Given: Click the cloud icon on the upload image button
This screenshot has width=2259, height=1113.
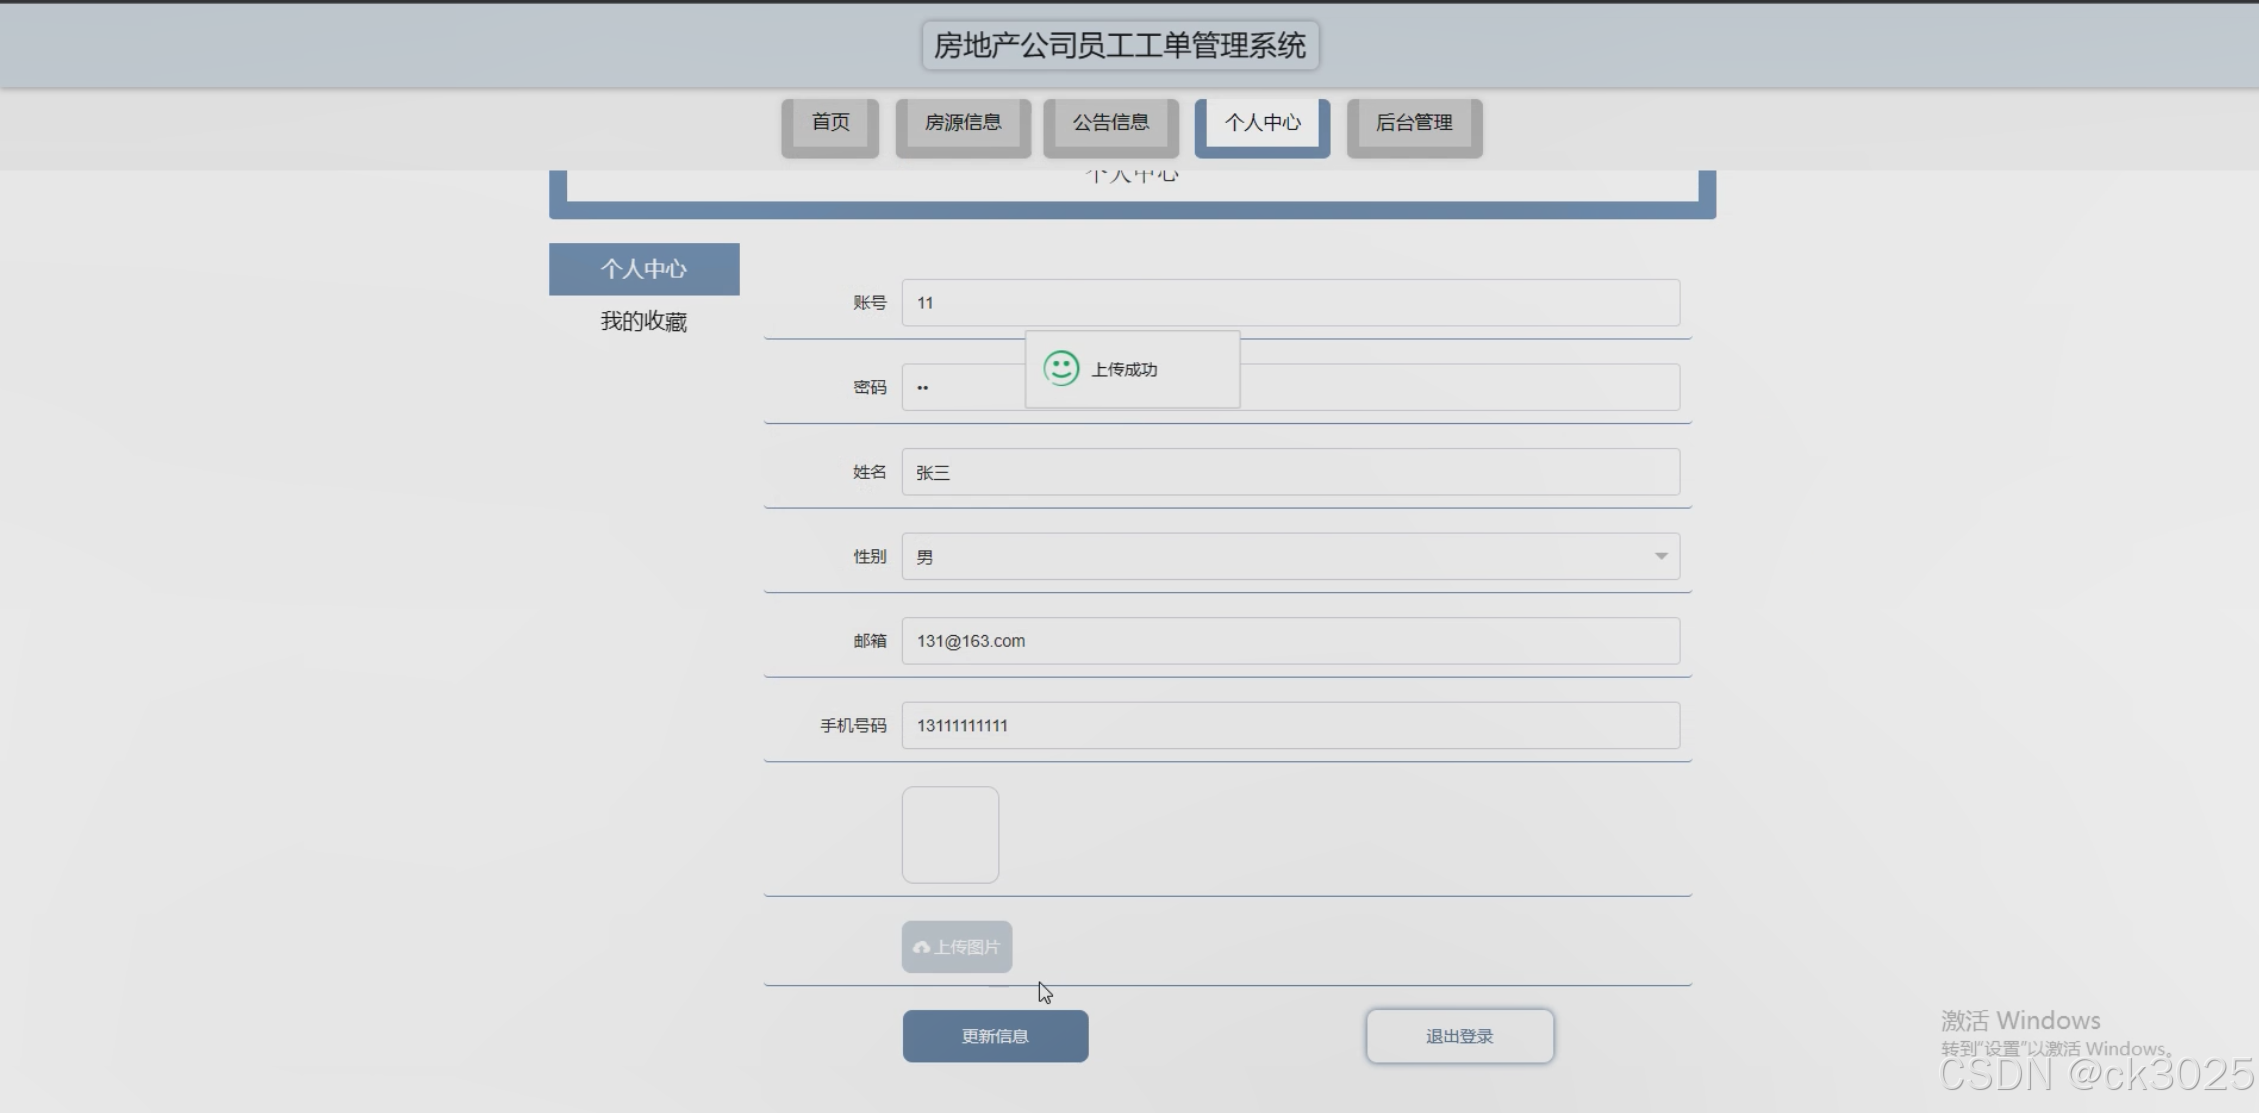Looking at the screenshot, I should pyautogui.click(x=921, y=947).
